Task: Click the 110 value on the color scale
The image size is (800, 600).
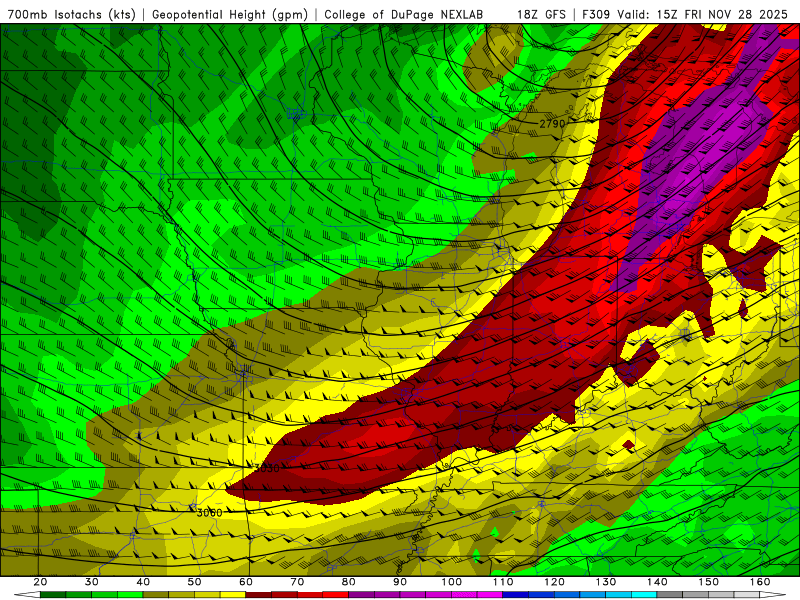Action: [503, 582]
